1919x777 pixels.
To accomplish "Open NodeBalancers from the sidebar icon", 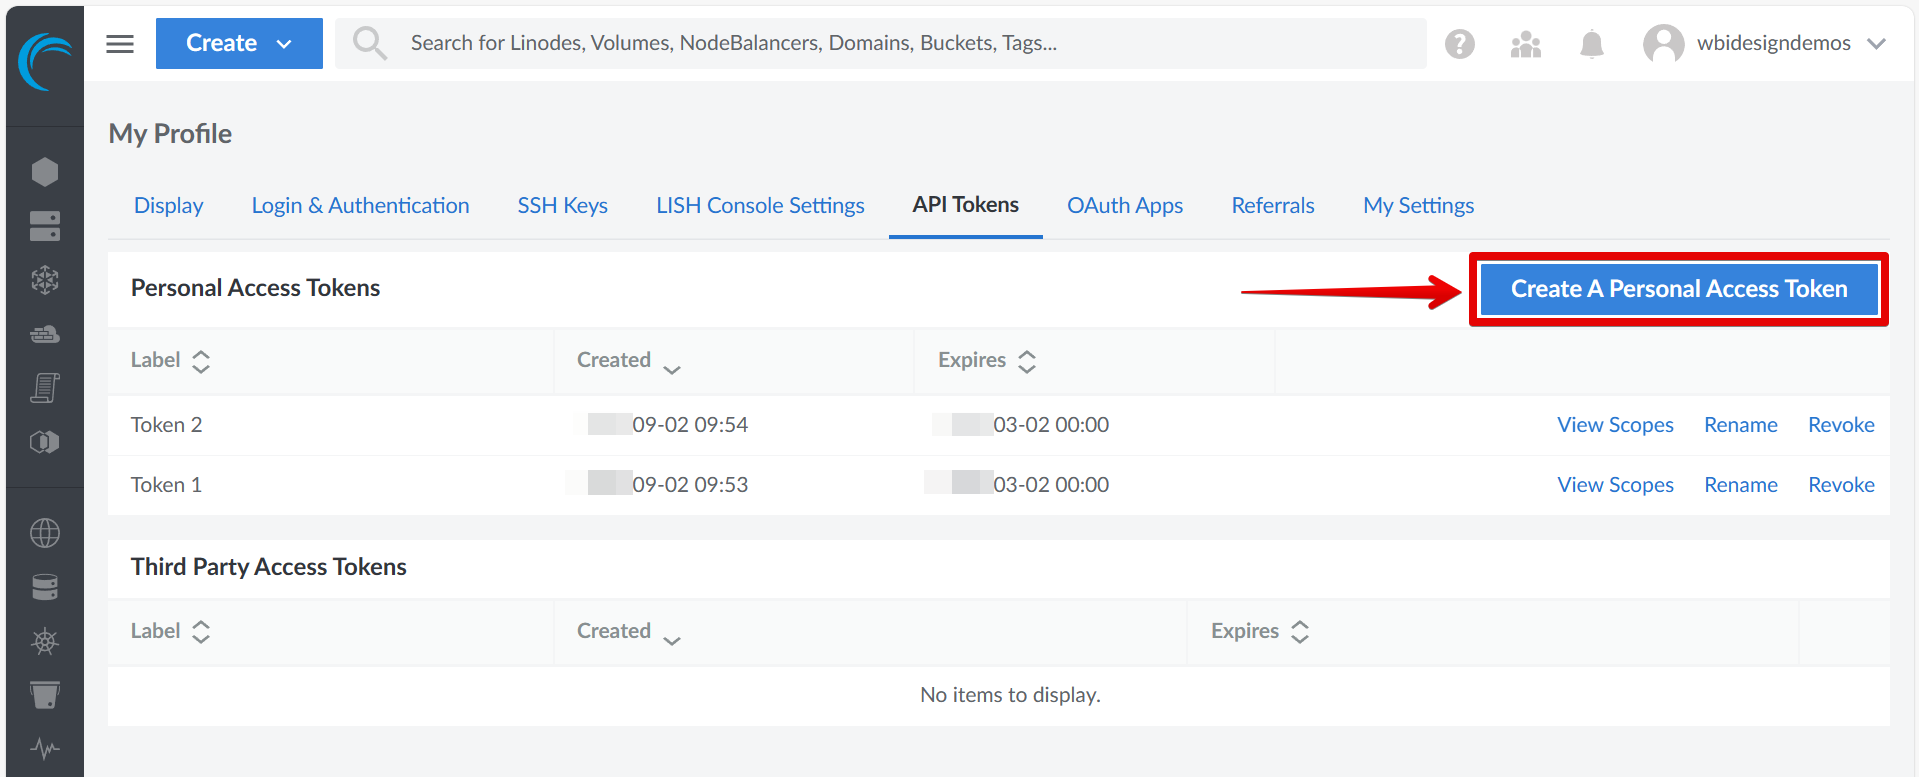I will [x=45, y=280].
